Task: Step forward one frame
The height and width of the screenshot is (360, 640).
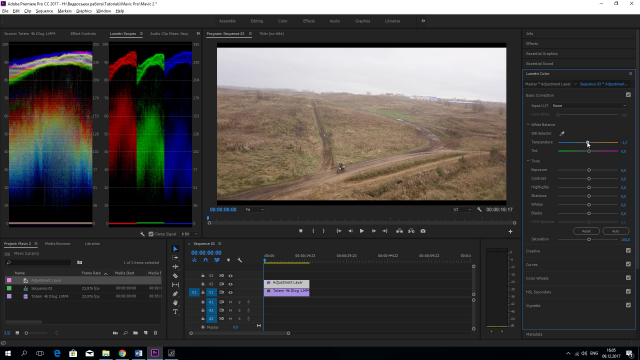Action: point(373,231)
